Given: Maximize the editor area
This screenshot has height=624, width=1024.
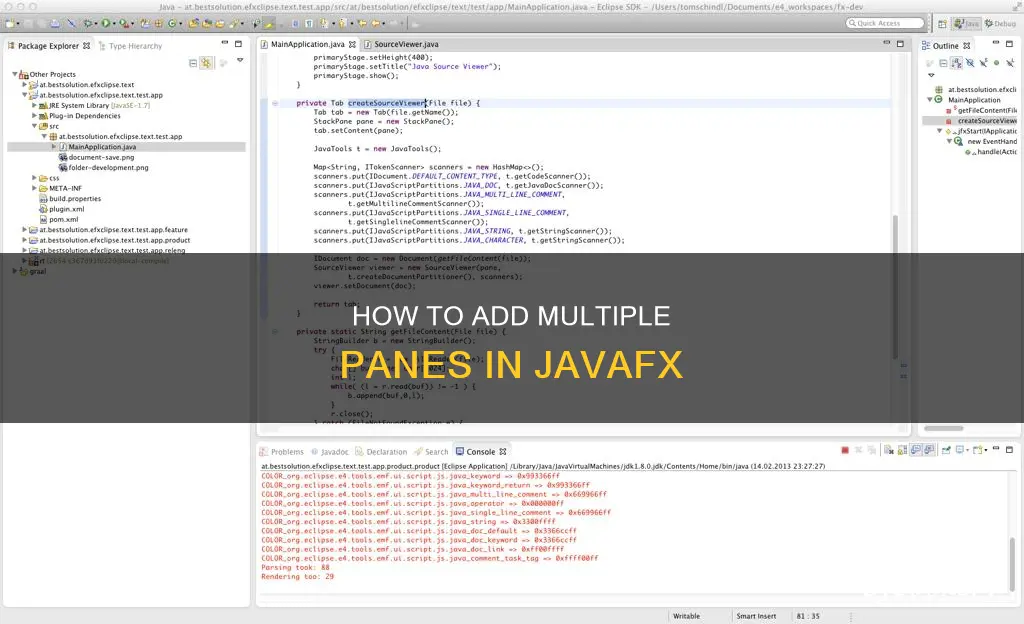Looking at the screenshot, I should coord(900,44).
